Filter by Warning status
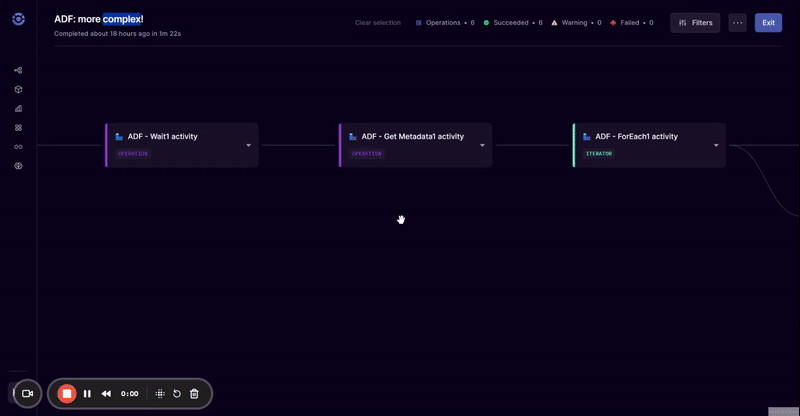The image size is (800, 416). click(576, 23)
